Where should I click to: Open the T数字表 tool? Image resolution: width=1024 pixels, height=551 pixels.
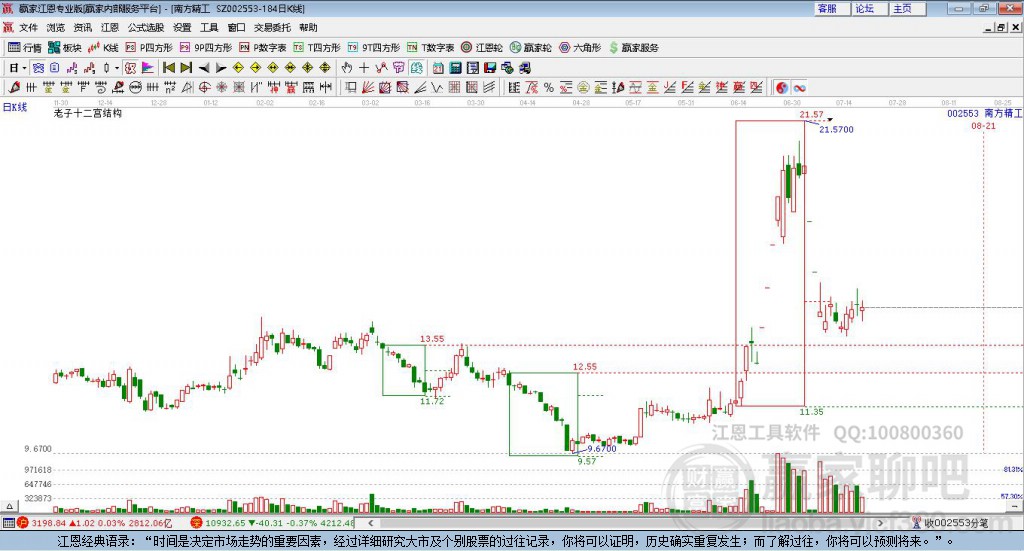tap(430, 48)
